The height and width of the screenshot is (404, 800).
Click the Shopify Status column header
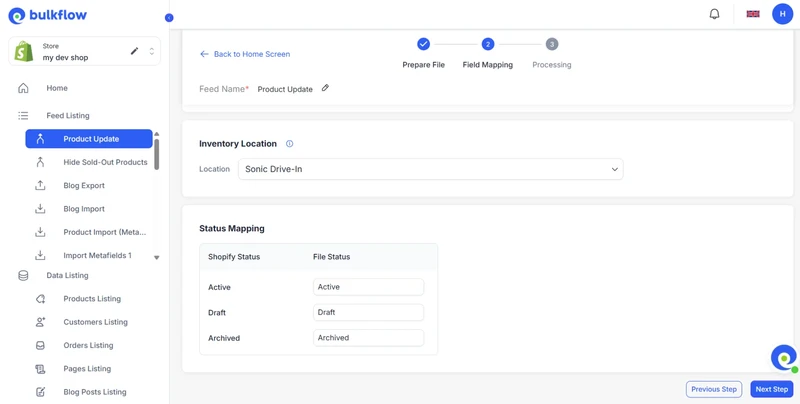234,257
